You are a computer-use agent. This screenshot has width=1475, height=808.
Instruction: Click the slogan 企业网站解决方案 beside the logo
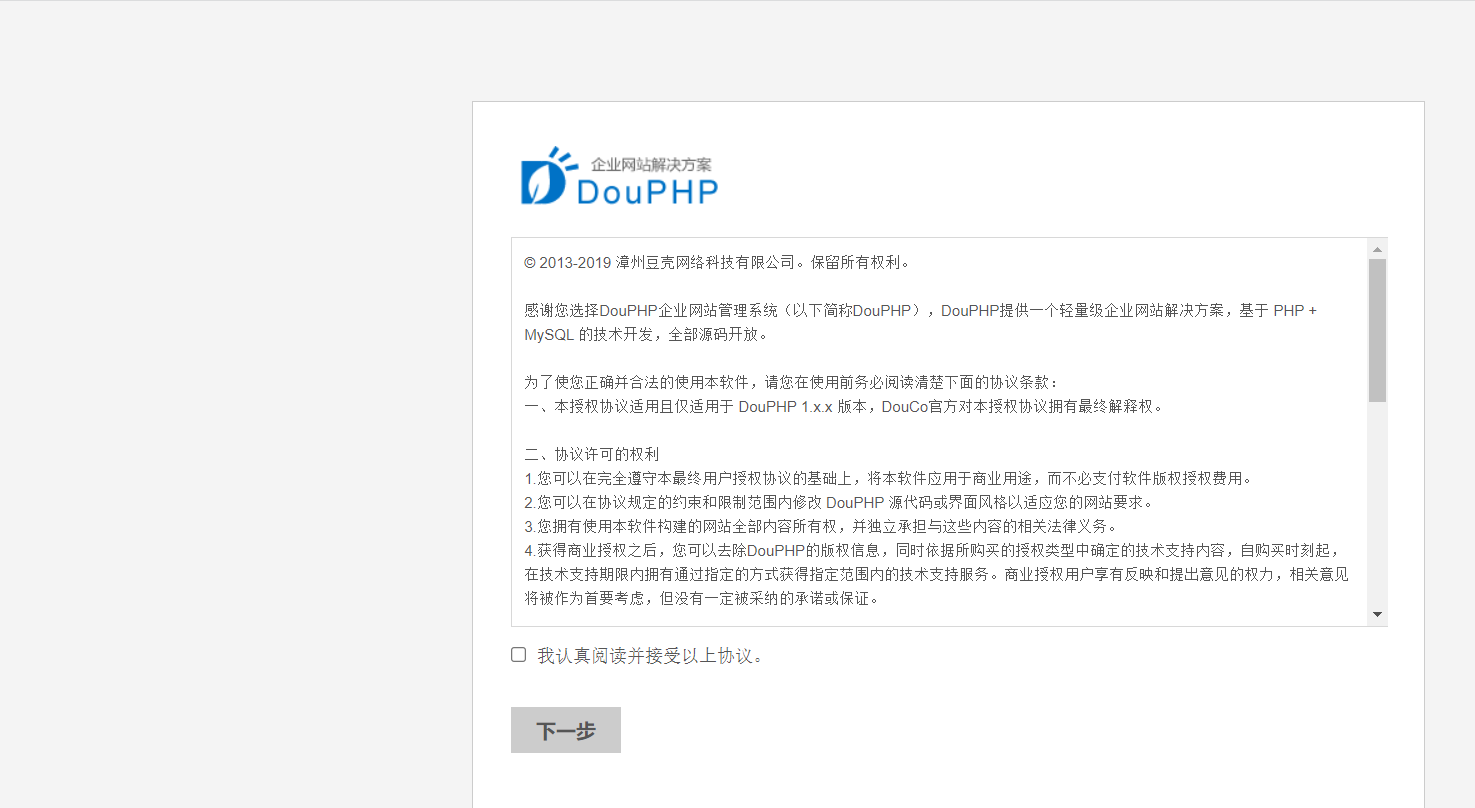[651, 164]
